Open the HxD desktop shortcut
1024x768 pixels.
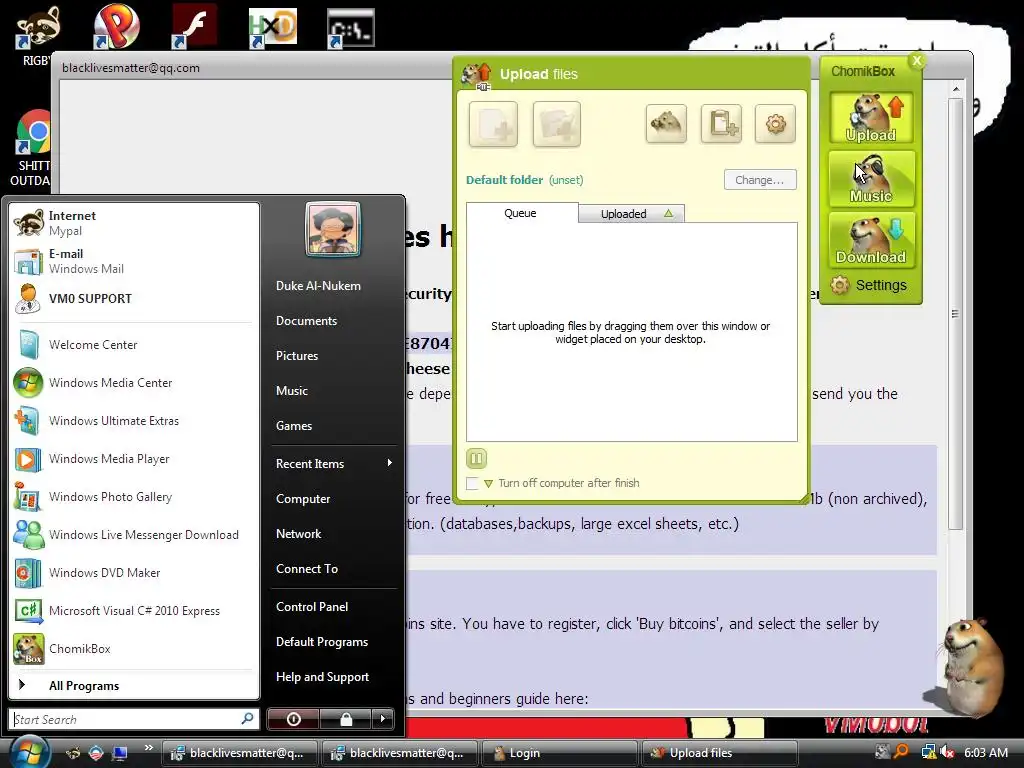pos(272,28)
